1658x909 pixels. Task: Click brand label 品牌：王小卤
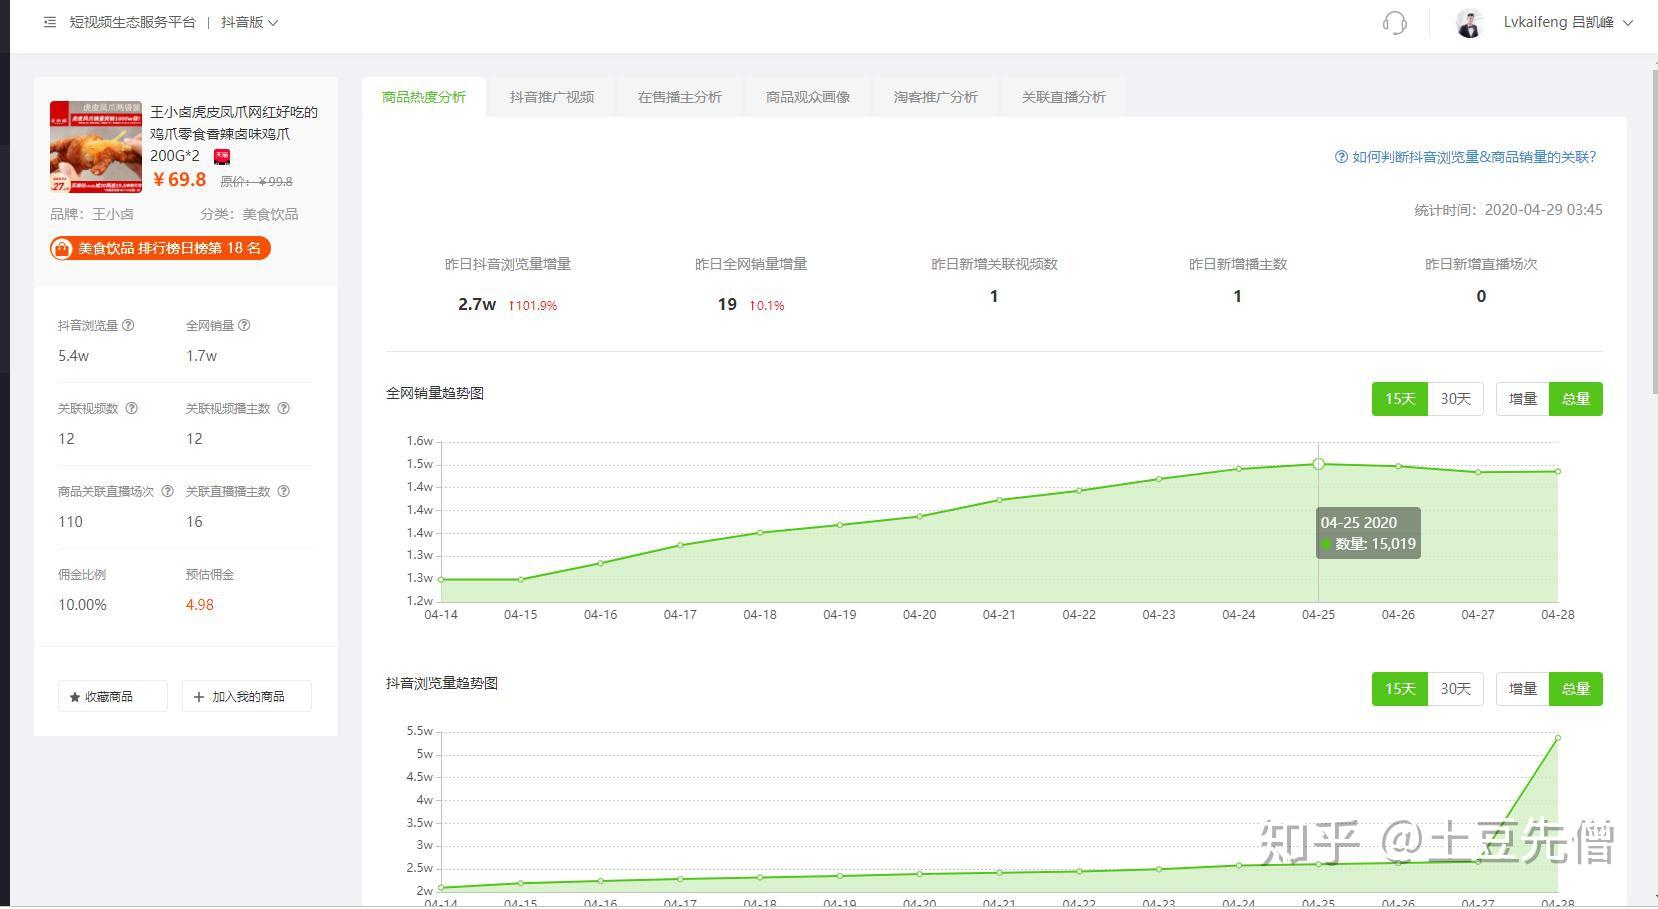[92, 214]
